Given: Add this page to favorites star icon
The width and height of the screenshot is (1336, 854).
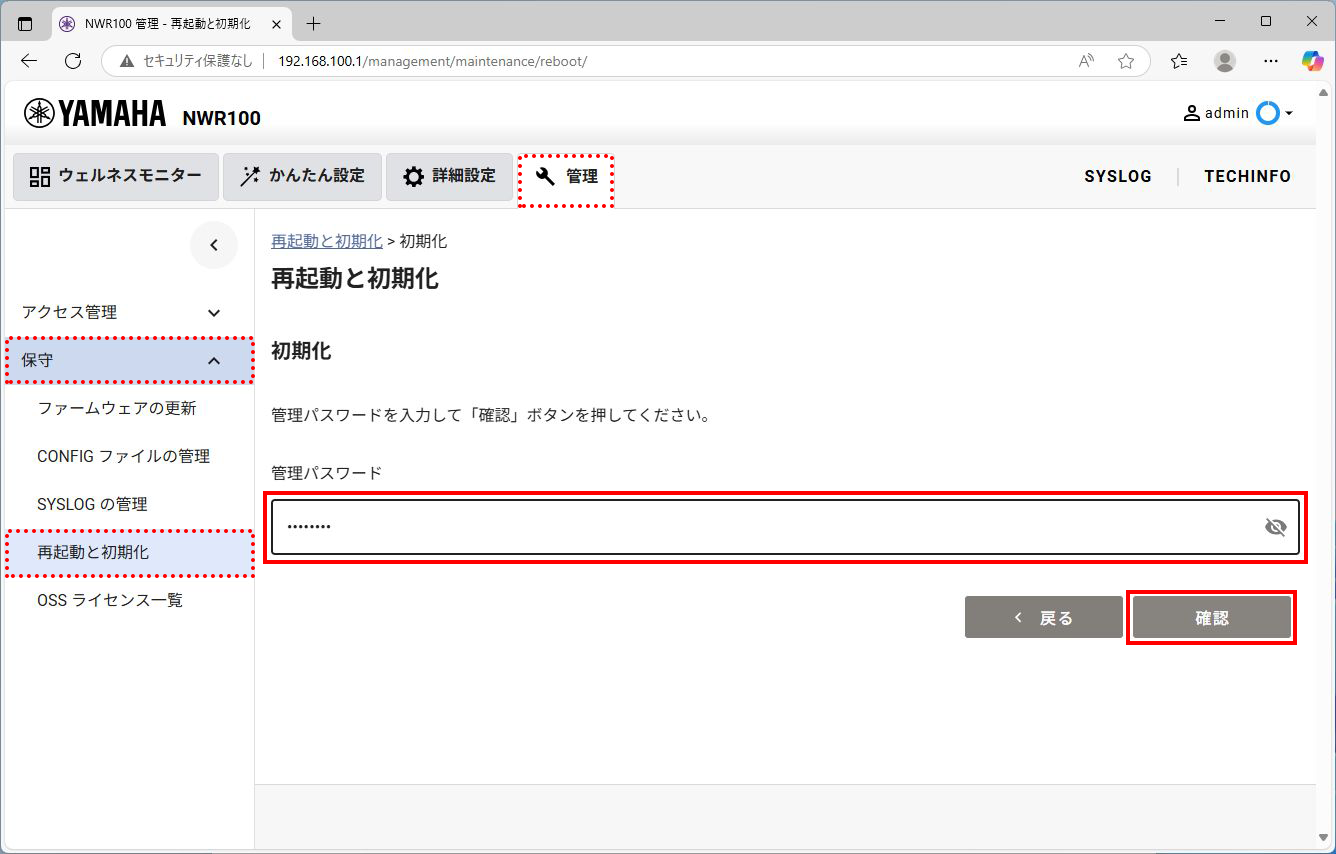Looking at the screenshot, I should coord(1126,61).
